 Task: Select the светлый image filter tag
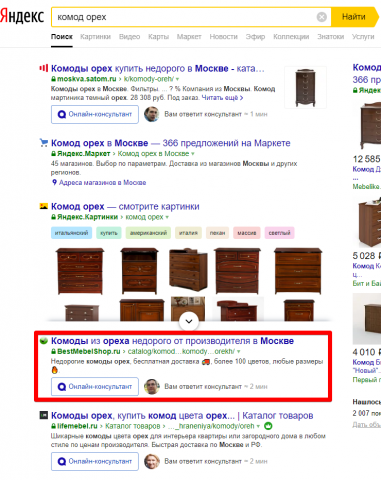pyautogui.click(x=279, y=233)
